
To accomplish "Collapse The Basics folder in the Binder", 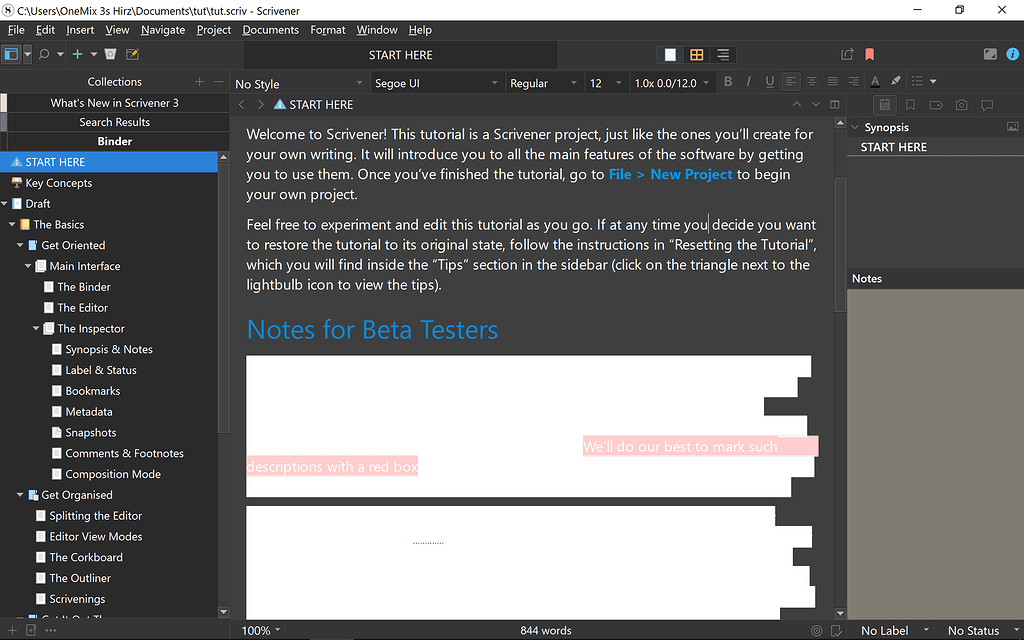I will [x=10, y=224].
